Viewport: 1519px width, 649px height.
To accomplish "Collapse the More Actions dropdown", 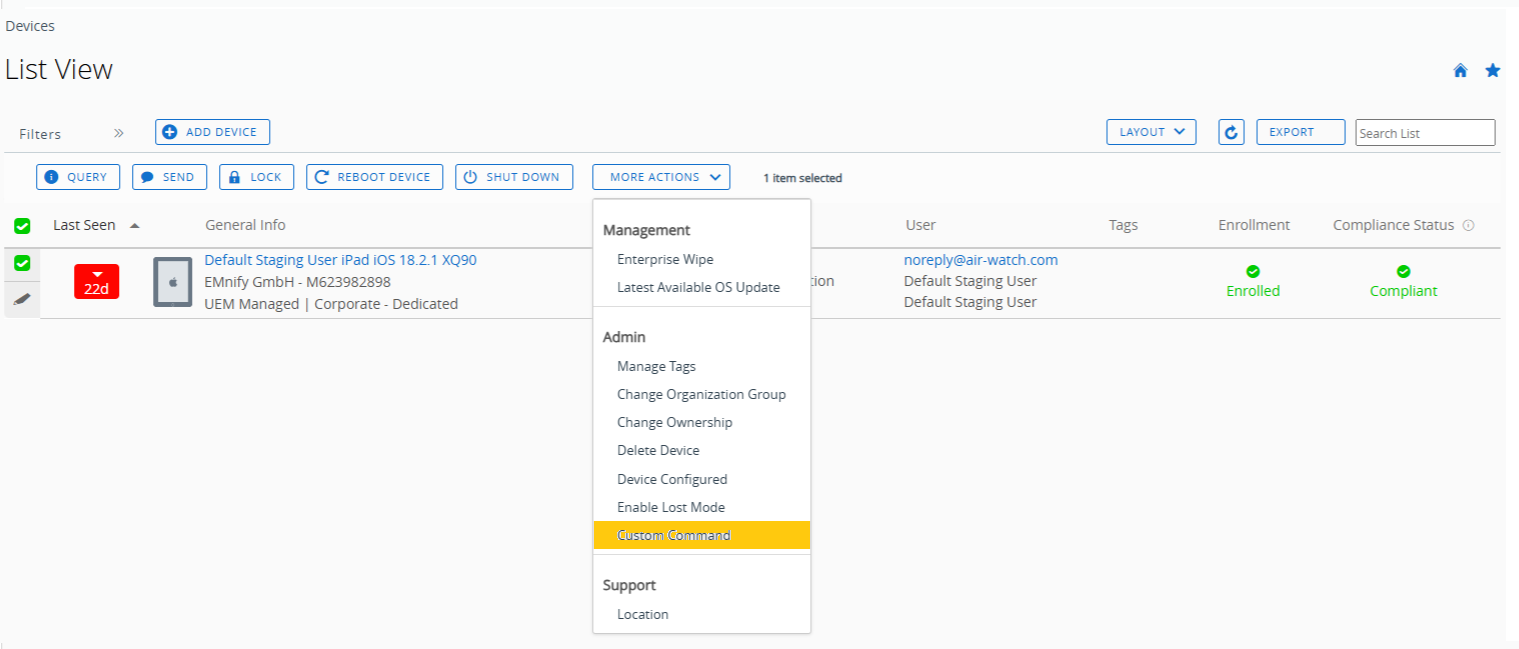I will pos(661,177).
